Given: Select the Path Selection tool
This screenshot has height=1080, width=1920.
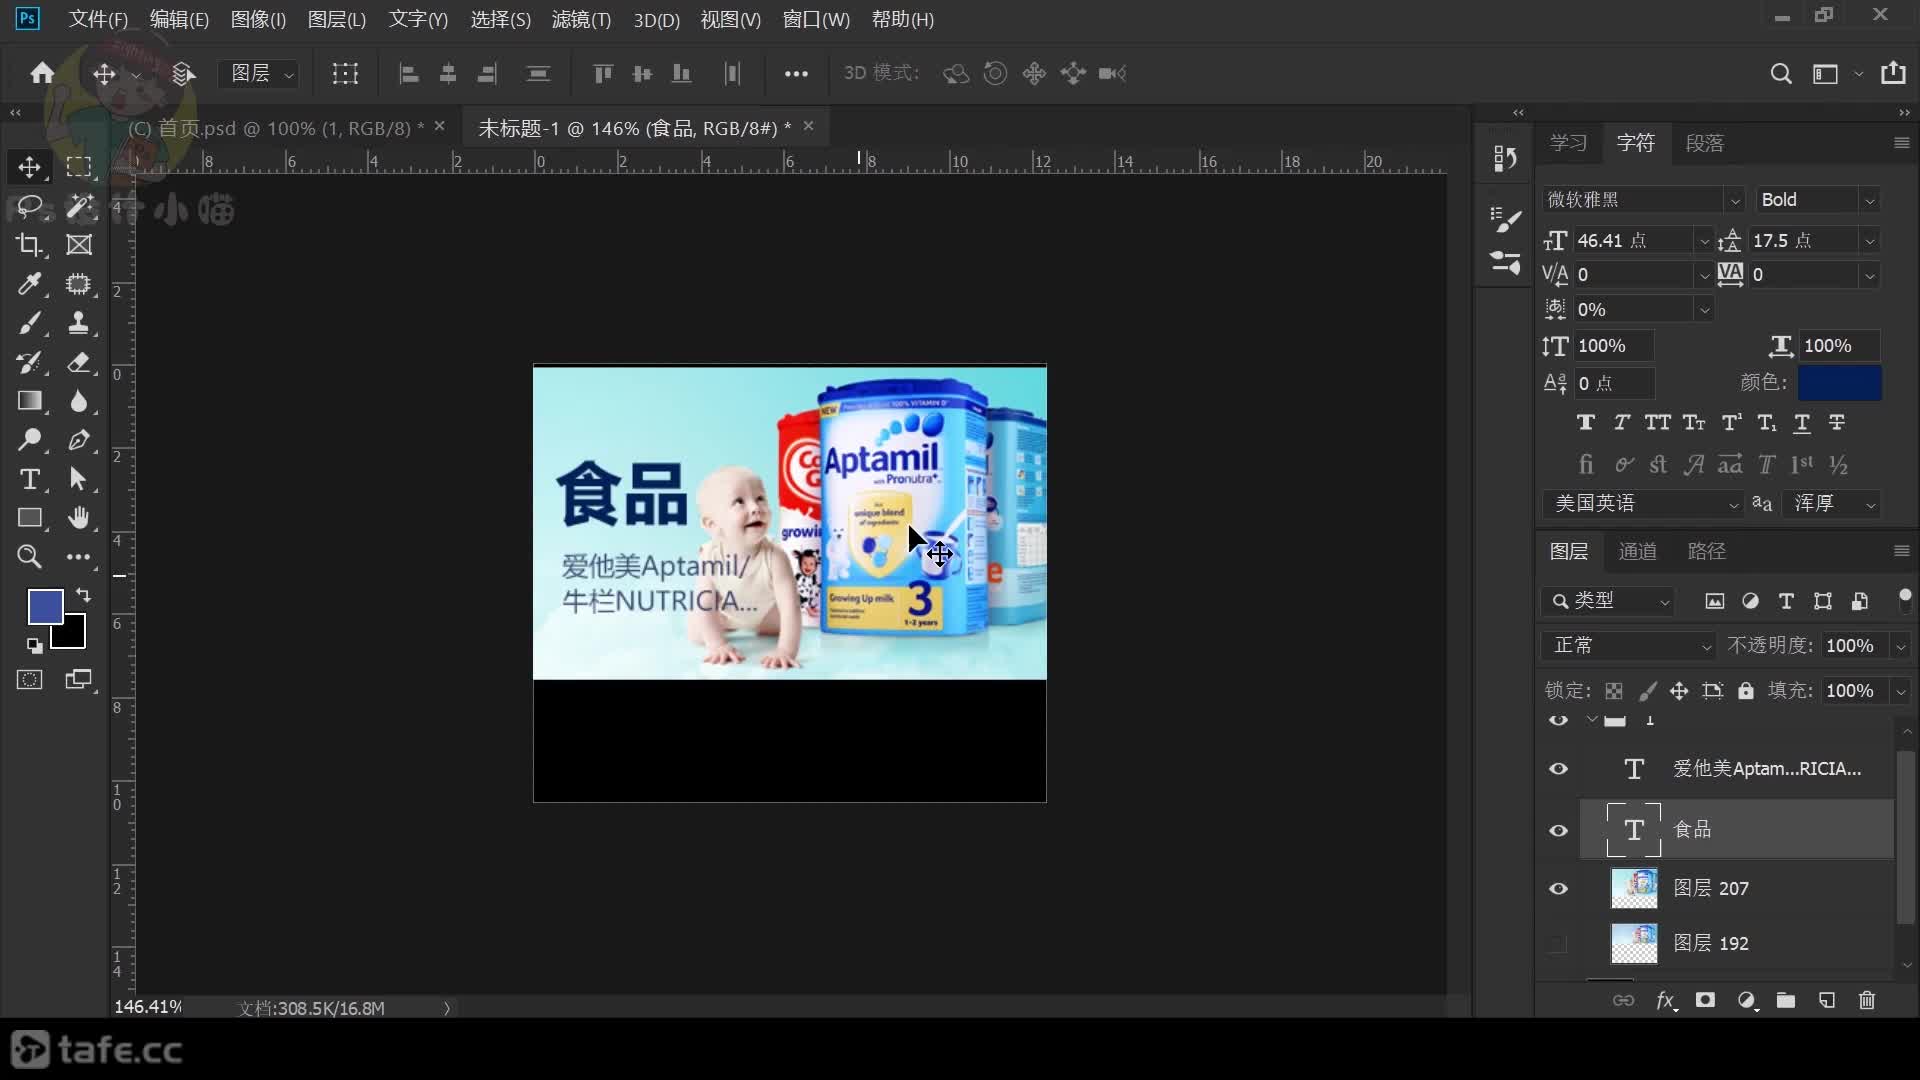Looking at the screenshot, I should (x=79, y=479).
